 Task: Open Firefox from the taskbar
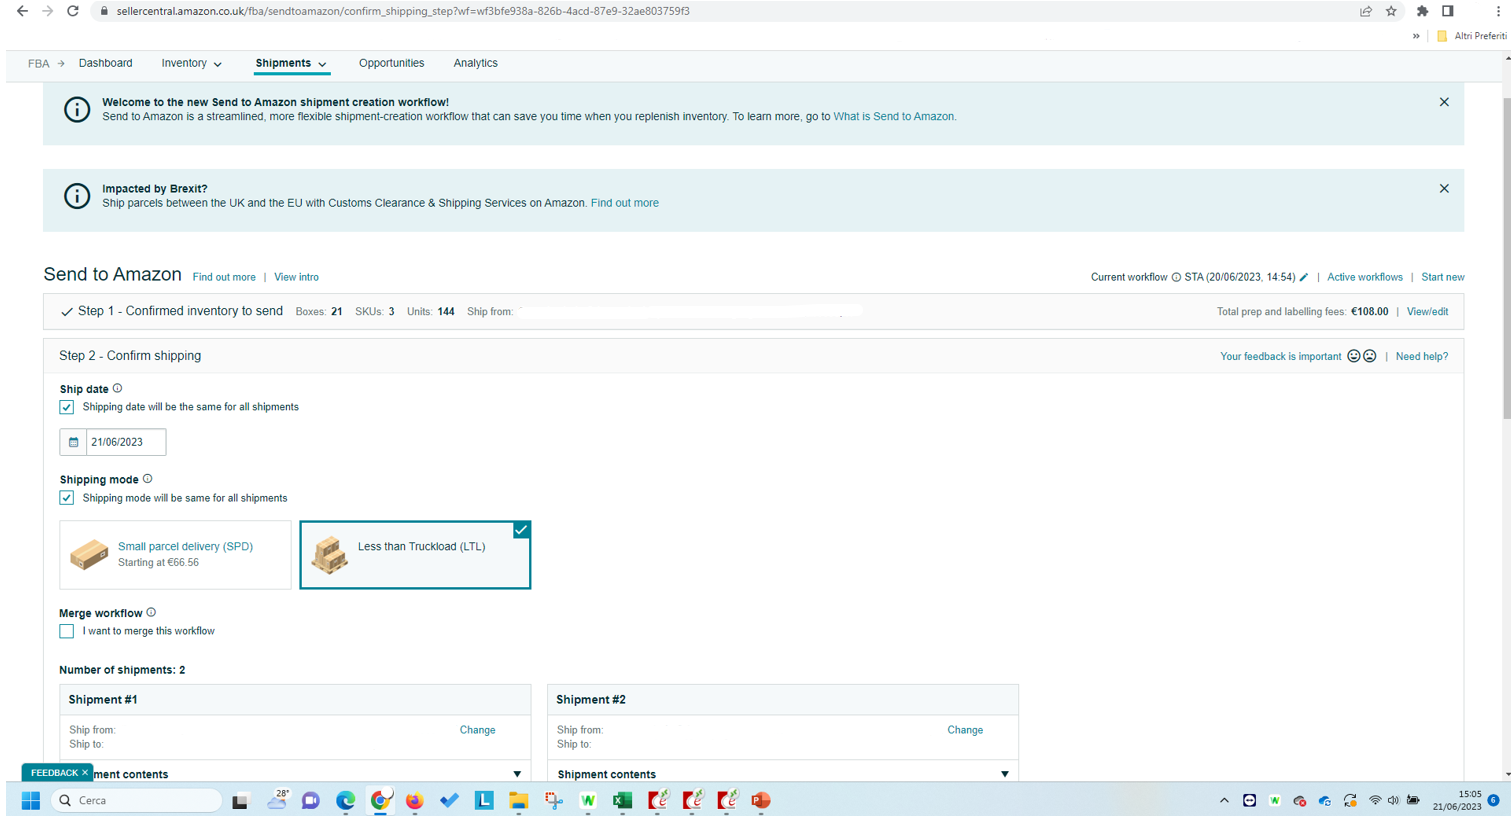click(x=414, y=800)
